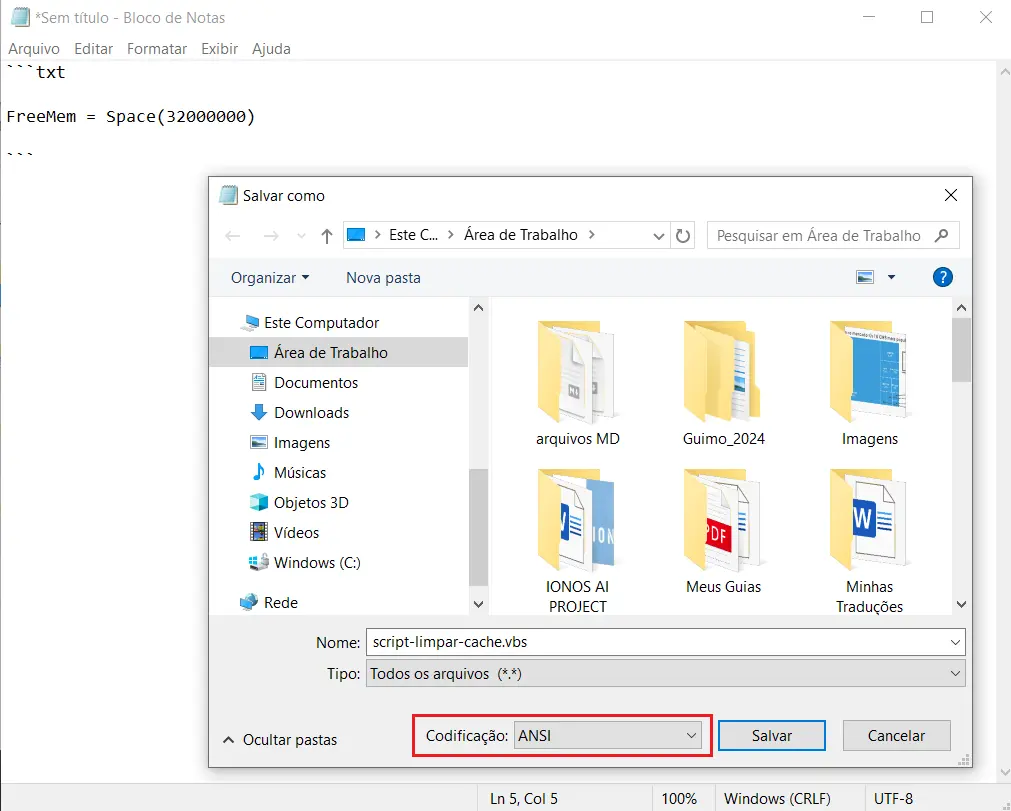Open the Codificação ANSI dropdown
Viewport: 1011px width, 811px height.
[x=606, y=736]
